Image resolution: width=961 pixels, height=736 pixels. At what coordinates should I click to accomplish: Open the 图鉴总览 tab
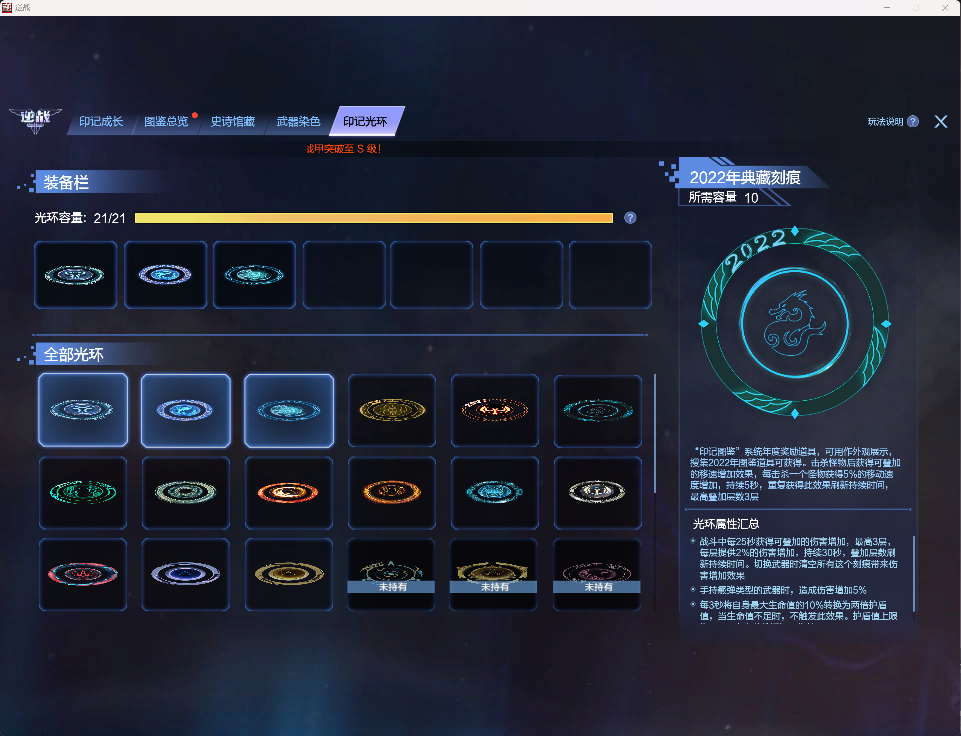coord(166,121)
